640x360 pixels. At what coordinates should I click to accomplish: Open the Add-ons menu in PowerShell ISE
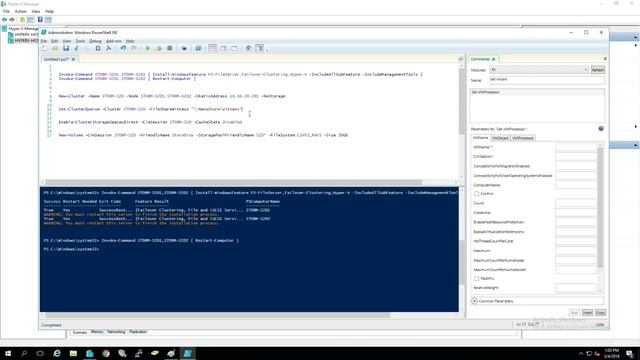[114, 41]
